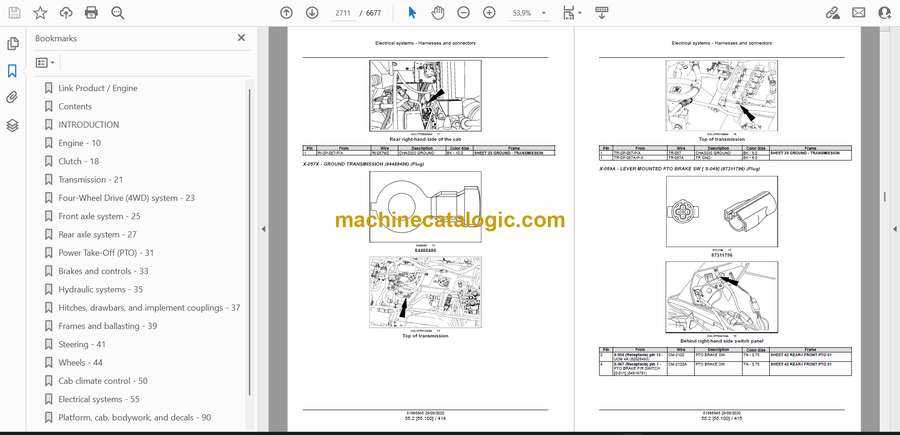This screenshot has width=900, height=435.
Task: Open Brakes and controls - 33 bookmark
Action: 103,271
